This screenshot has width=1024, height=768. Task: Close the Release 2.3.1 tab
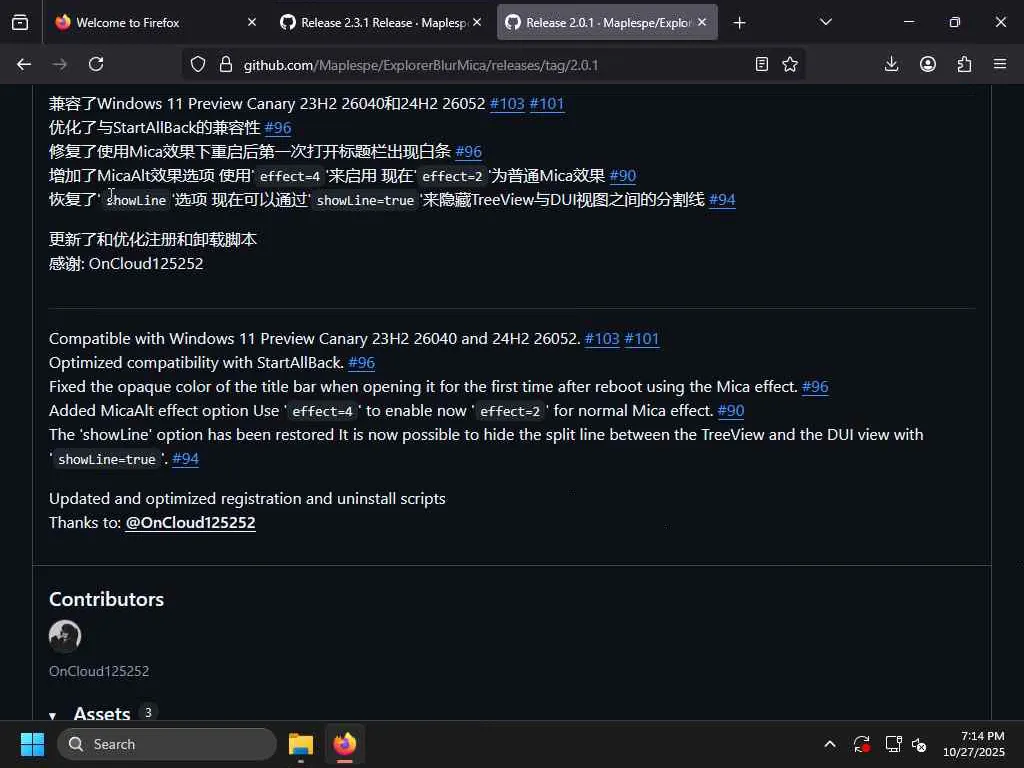point(477,22)
